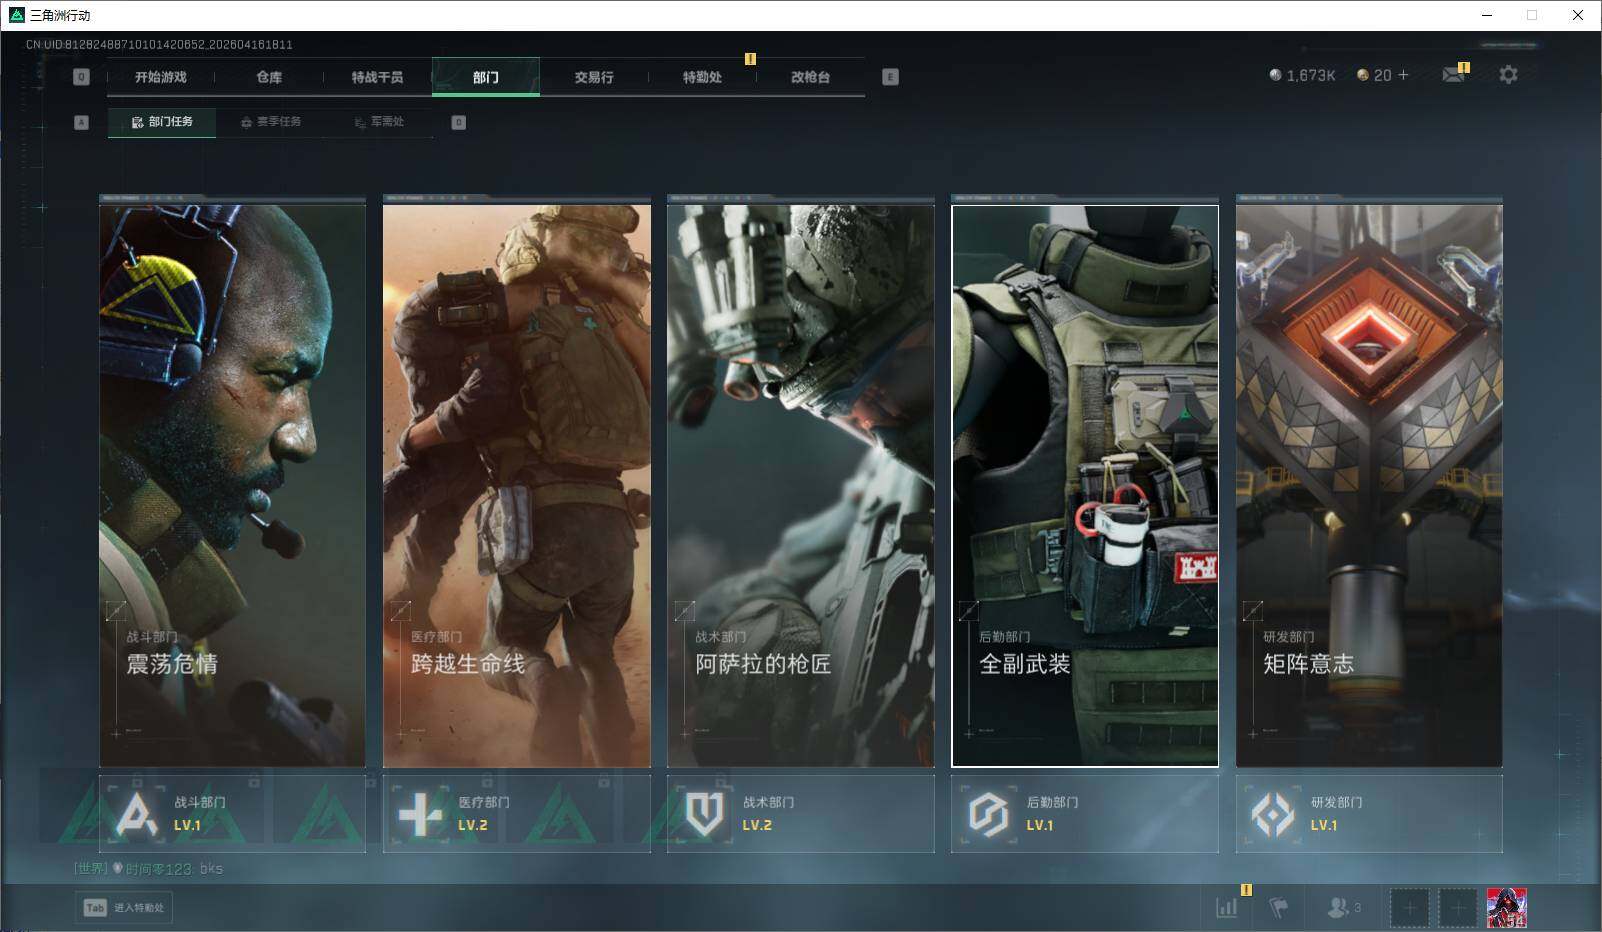
Task: Select the 战术部门 LV.2 level panel
Action: coord(801,814)
